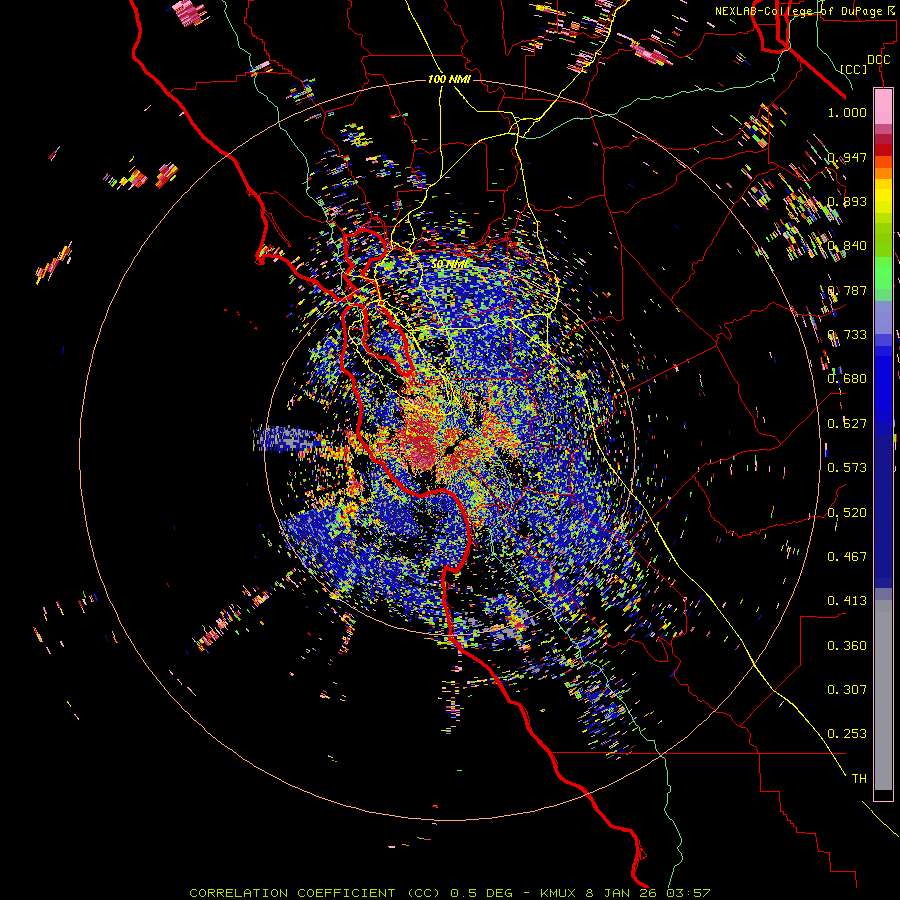
Task: Click the 1.000 scale value
Action: (x=847, y=112)
